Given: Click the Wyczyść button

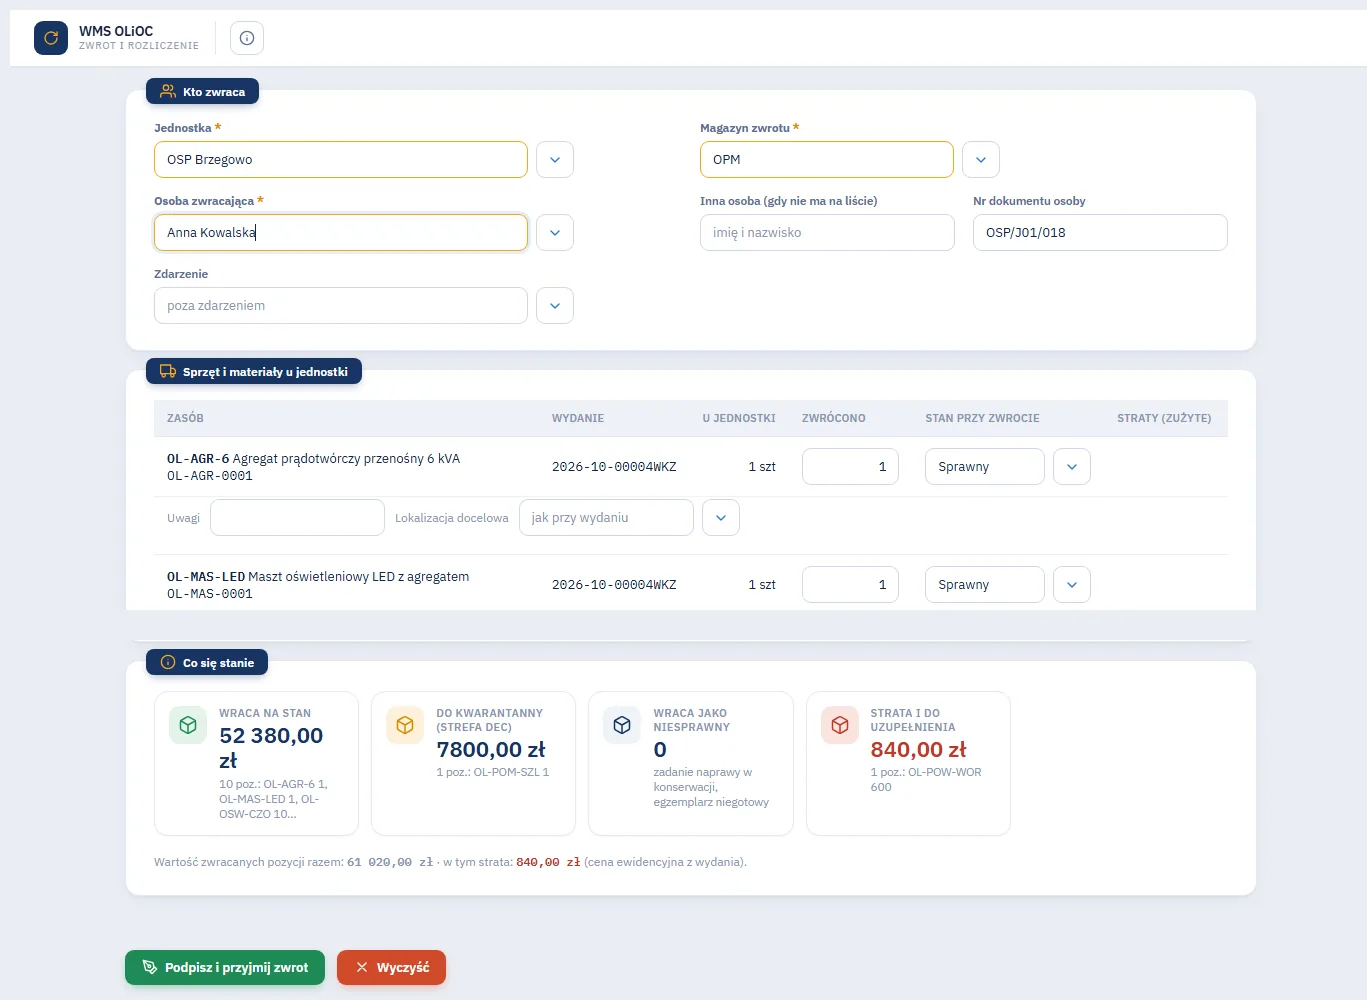Looking at the screenshot, I should coord(391,967).
